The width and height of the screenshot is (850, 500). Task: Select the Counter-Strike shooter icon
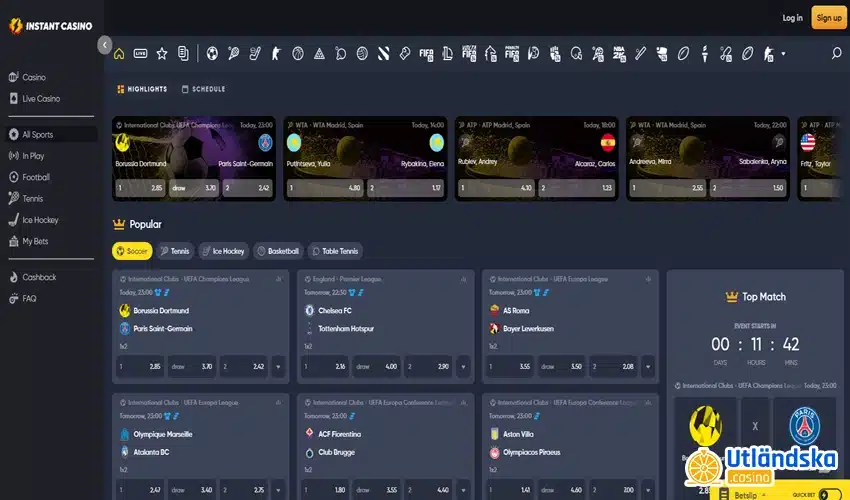(x=276, y=54)
